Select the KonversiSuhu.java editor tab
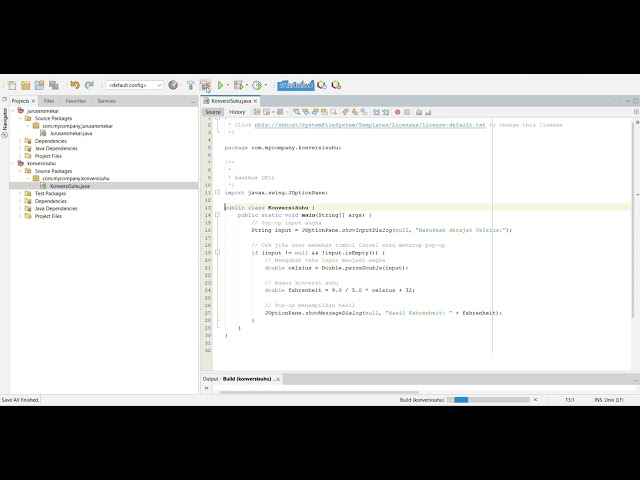Viewport: 640px width, 480px height. 231,101
